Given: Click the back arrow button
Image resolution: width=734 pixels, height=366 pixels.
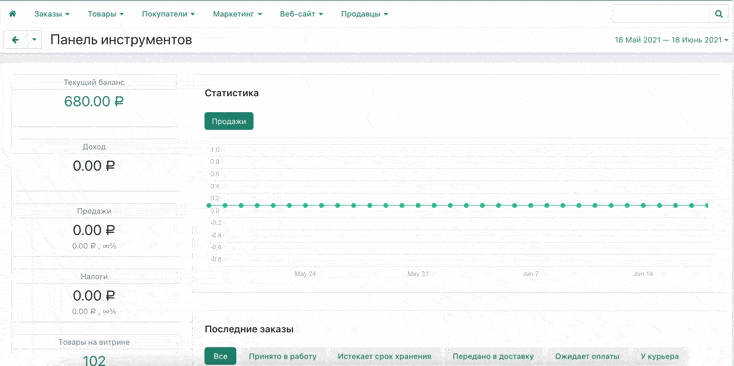Looking at the screenshot, I should pos(15,40).
